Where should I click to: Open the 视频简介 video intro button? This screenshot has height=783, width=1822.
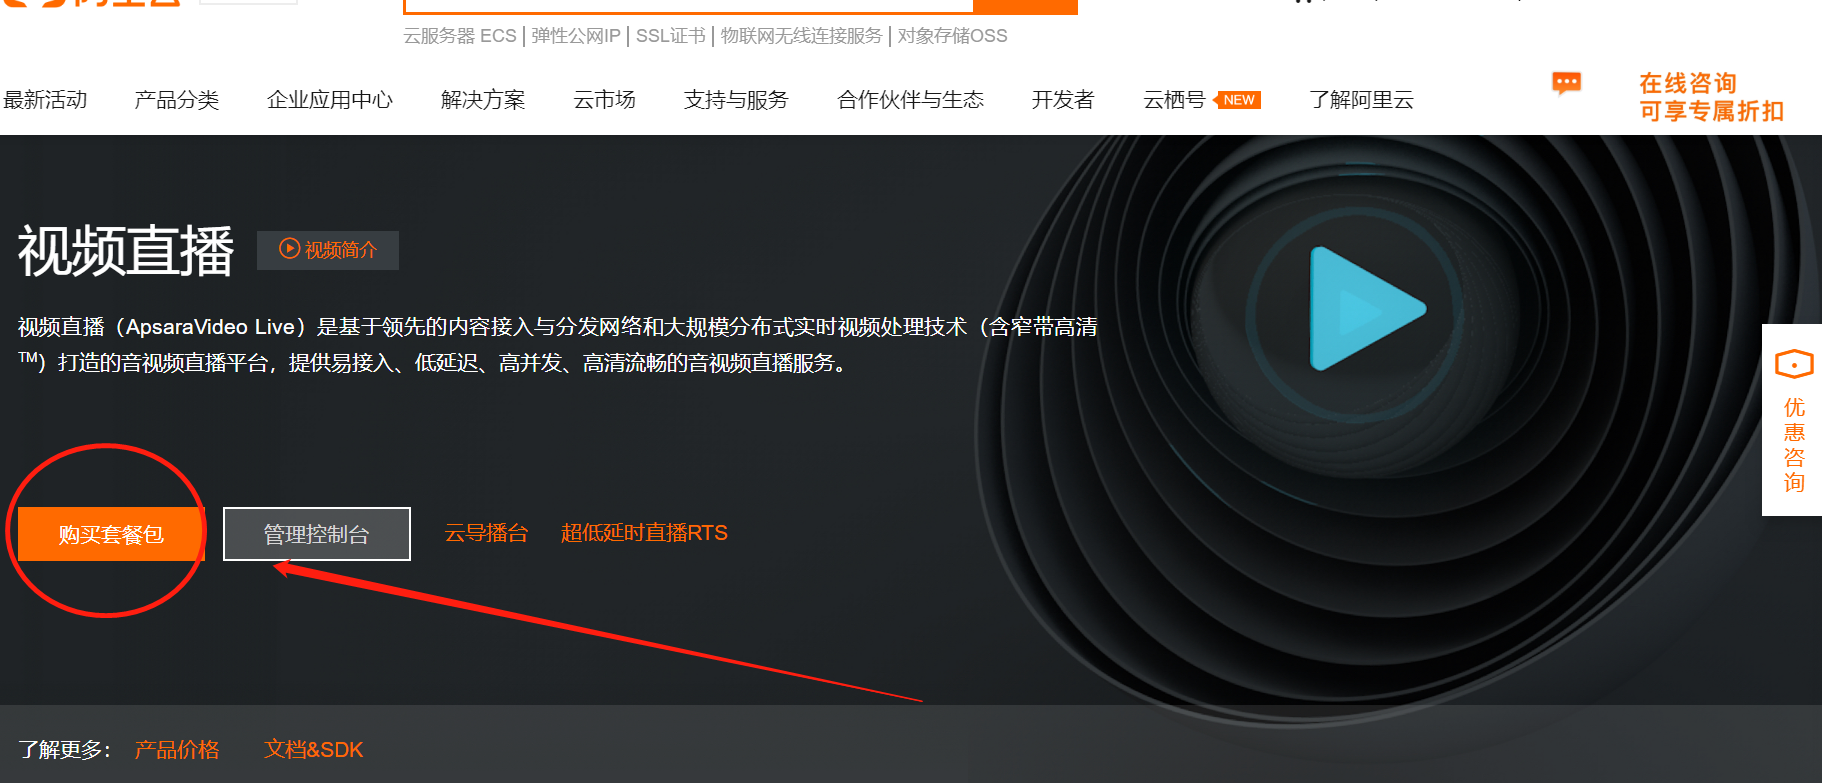coord(328,250)
